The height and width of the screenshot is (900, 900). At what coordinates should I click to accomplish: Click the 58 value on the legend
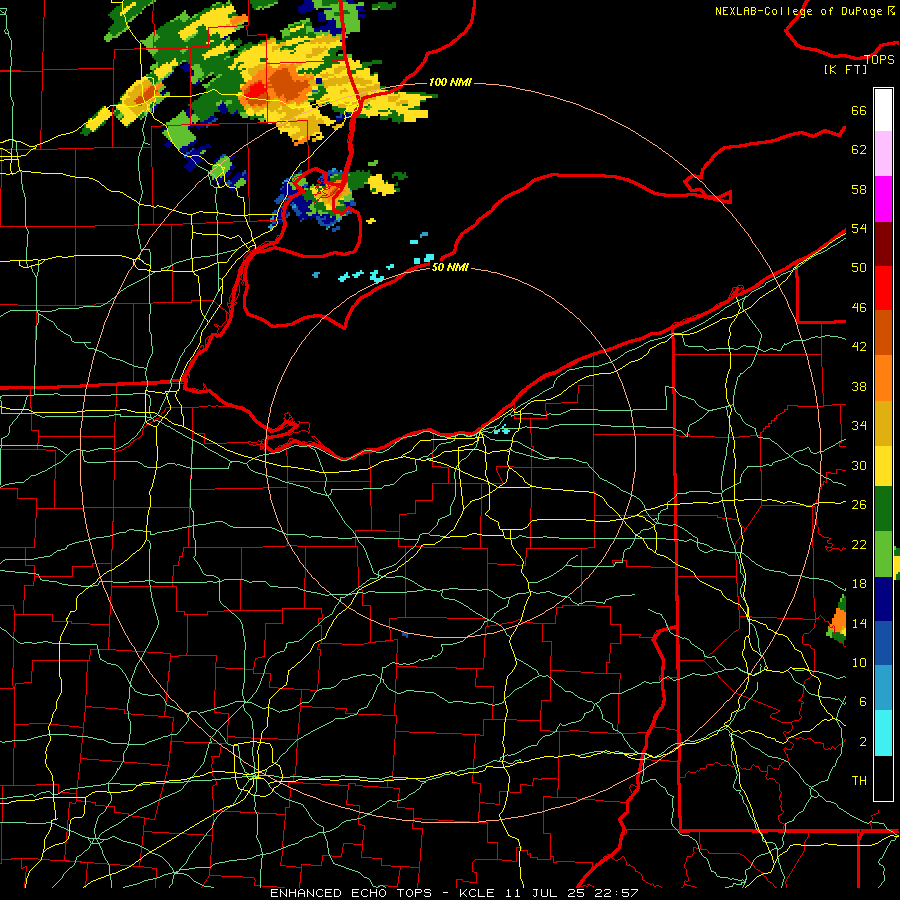pyautogui.click(x=859, y=189)
